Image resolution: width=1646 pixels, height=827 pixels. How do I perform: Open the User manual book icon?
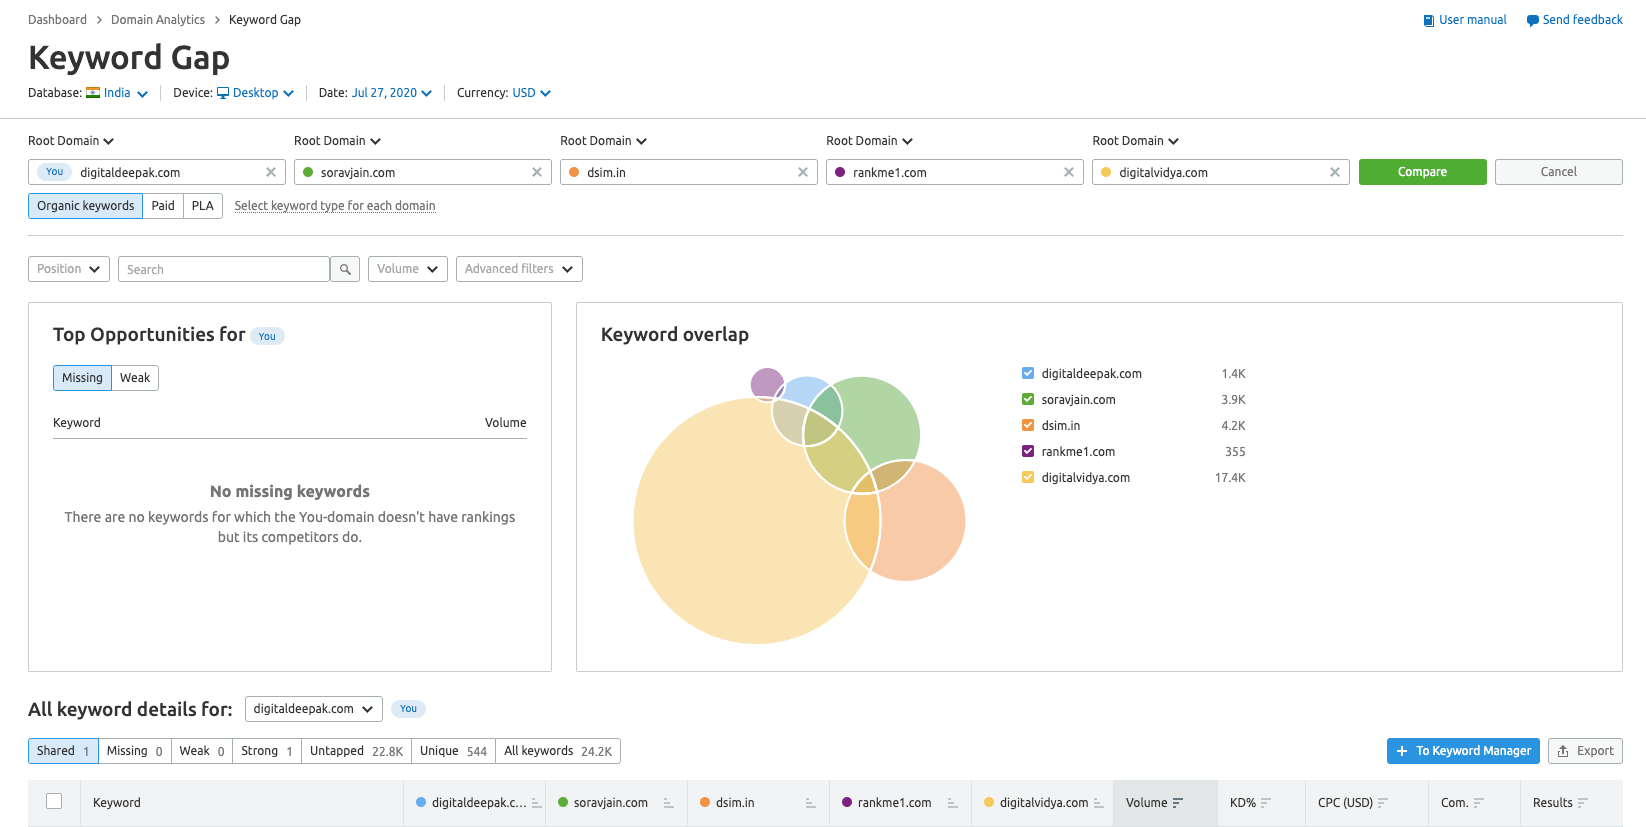point(1429,20)
